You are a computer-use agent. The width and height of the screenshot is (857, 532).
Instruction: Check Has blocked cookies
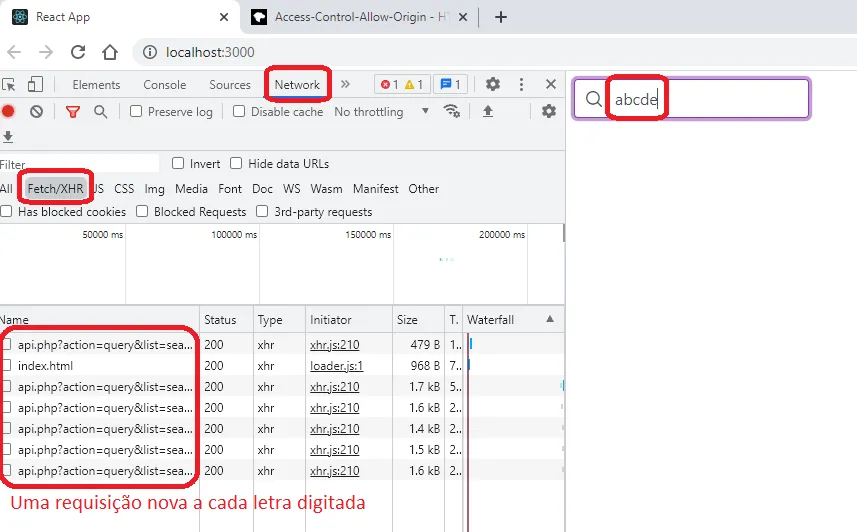coord(6,211)
